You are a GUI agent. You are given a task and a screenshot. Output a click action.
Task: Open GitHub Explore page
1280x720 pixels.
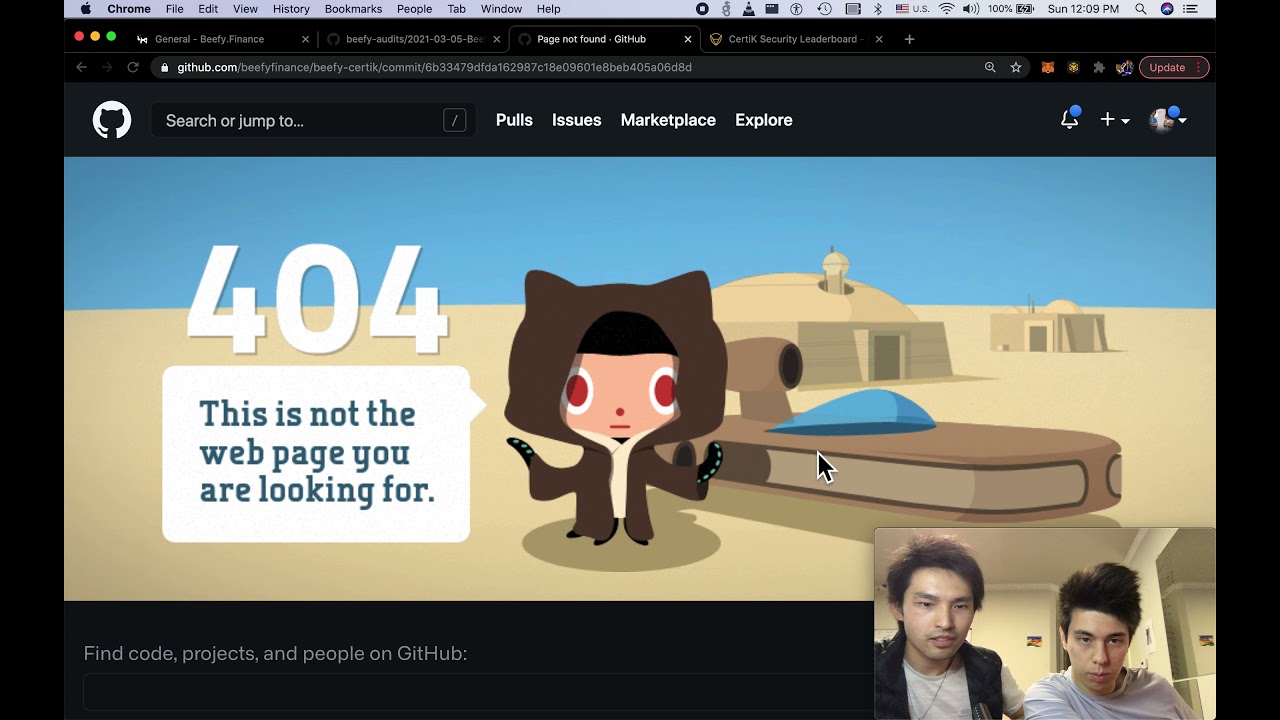pyautogui.click(x=764, y=120)
